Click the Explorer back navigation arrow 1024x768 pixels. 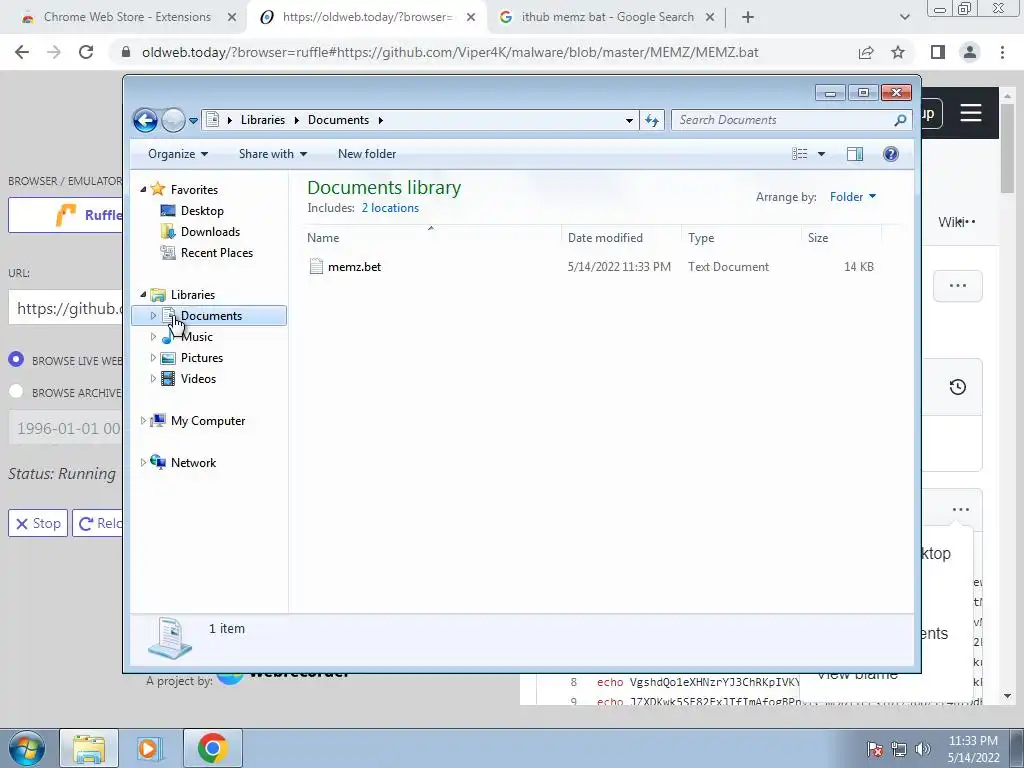145,120
